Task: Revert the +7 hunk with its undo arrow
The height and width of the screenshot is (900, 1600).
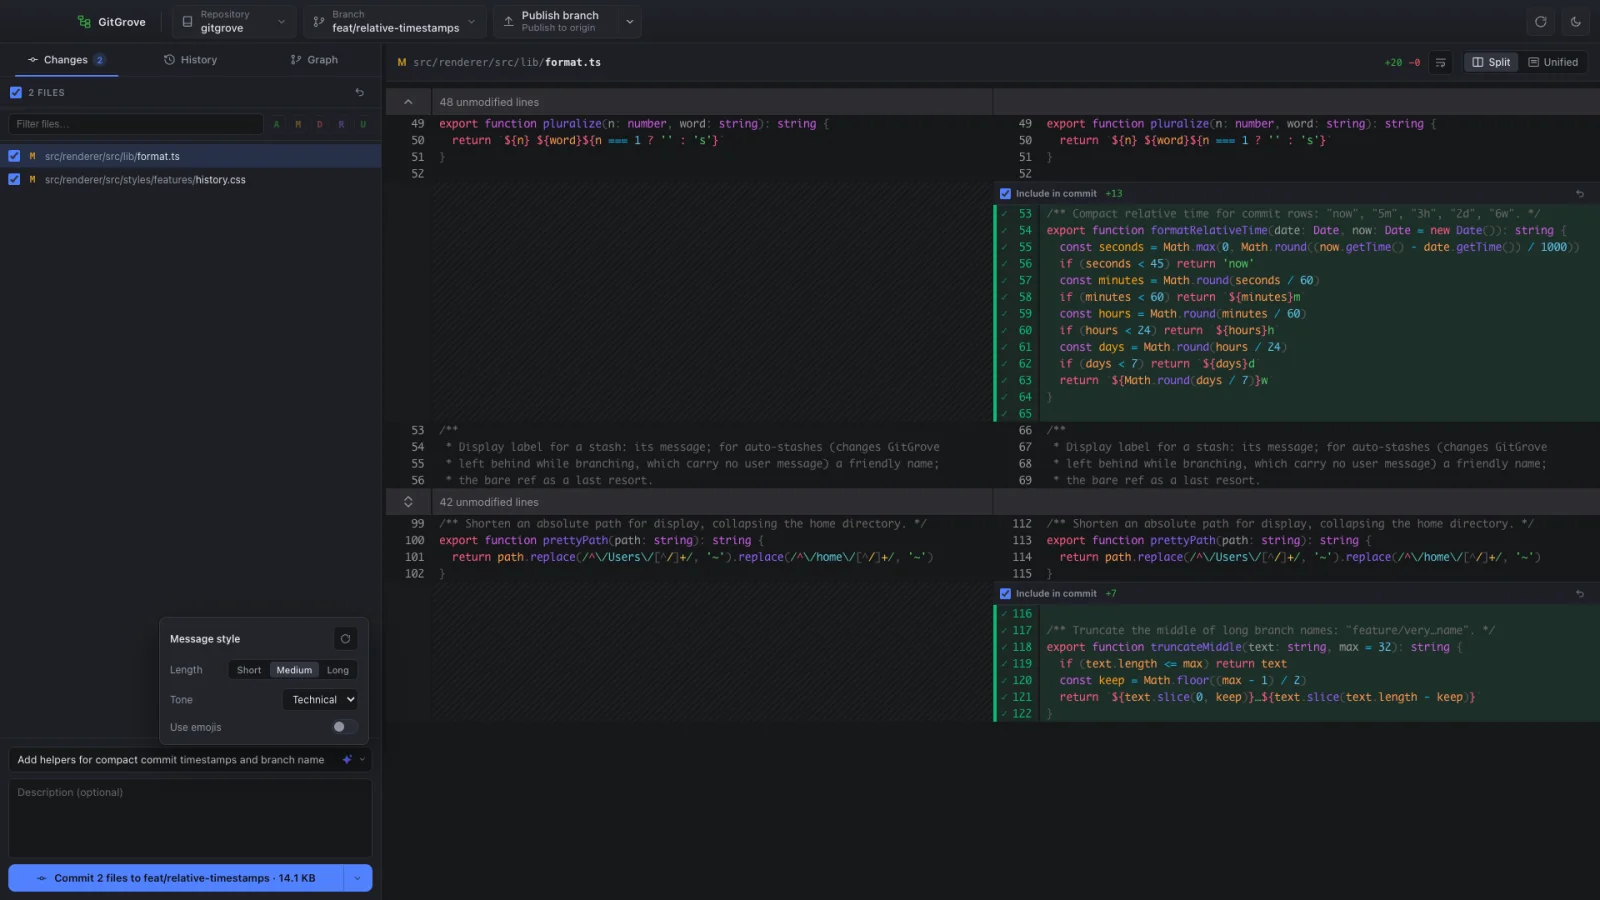Action: pyautogui.click(x=1580, y=594)
